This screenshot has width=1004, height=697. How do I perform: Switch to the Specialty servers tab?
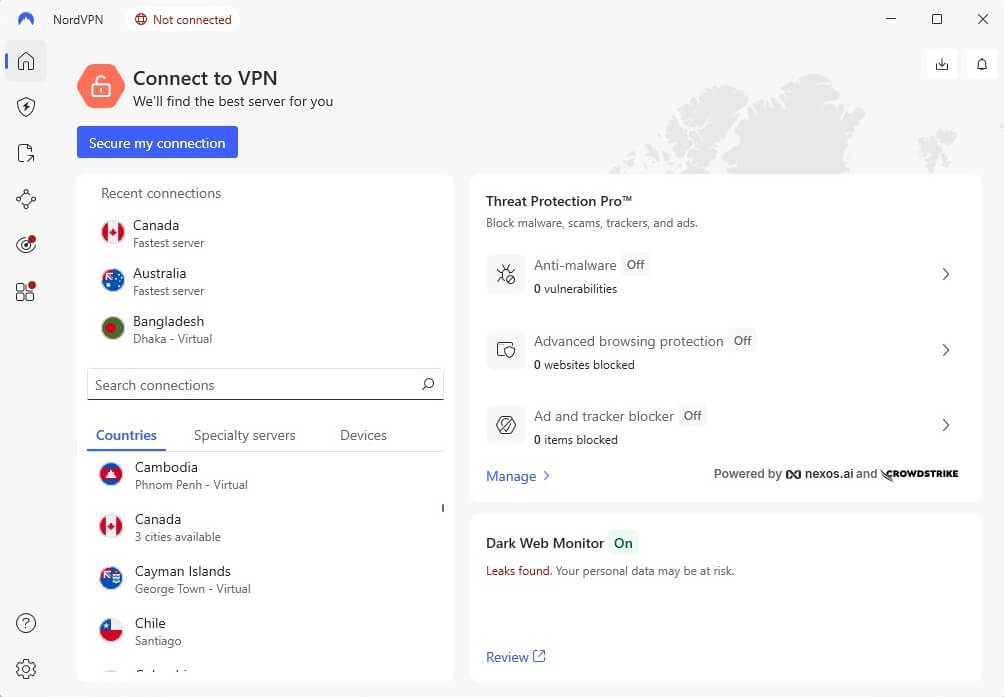pos(244,435)
